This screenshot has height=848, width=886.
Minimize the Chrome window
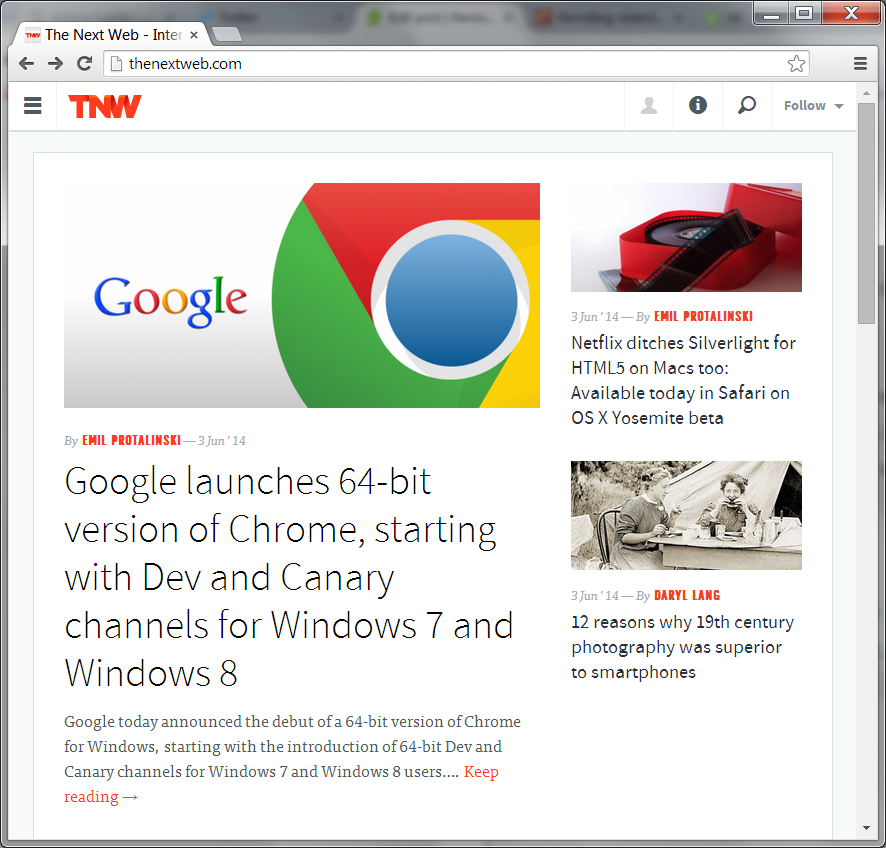coord(771,14)
